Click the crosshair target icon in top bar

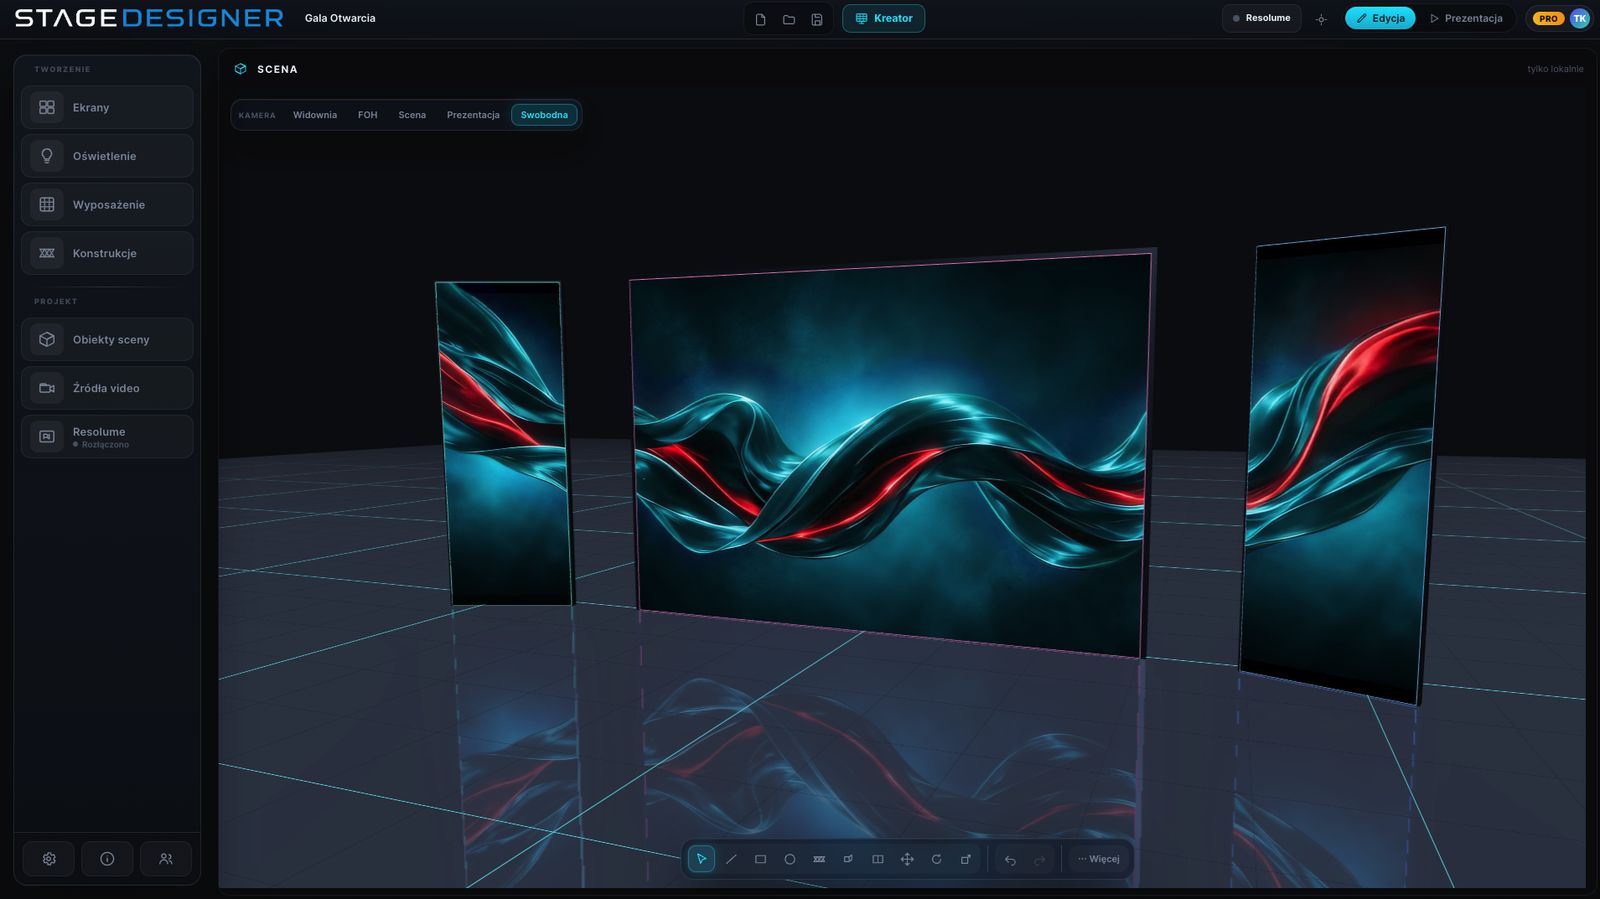pyautogui.click(x=1321, y=19)
